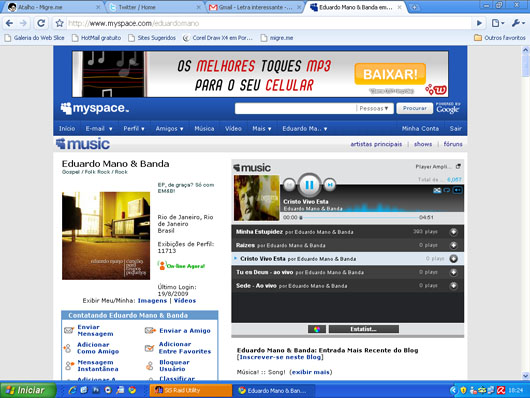Add Raizes song with its plus icon
The width and height of the screenshot is (530, 398).
pos(454,245)
